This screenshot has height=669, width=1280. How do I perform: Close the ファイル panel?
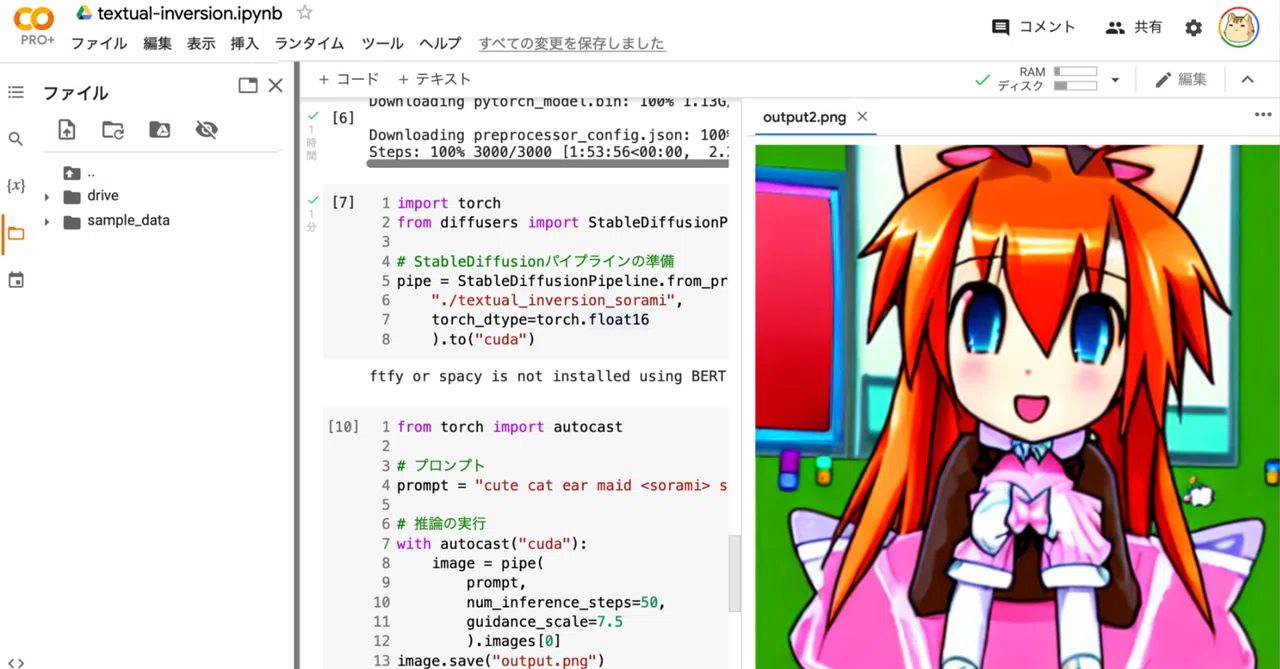coord(276,86)
